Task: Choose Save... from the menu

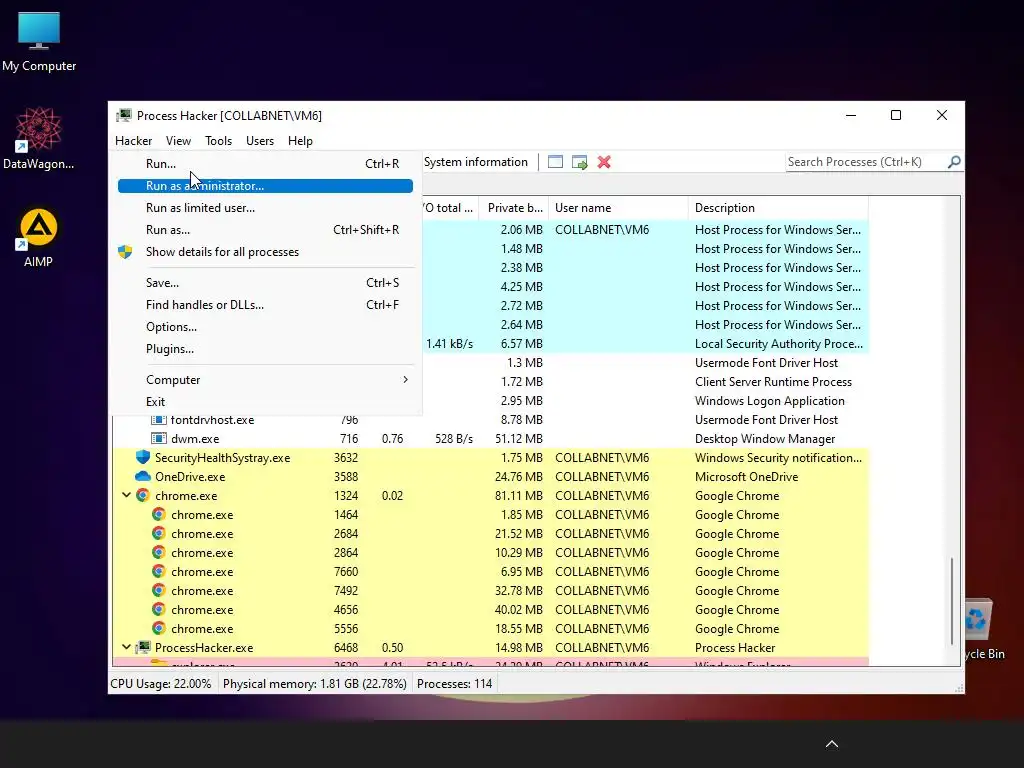Action: click(265, 283)
